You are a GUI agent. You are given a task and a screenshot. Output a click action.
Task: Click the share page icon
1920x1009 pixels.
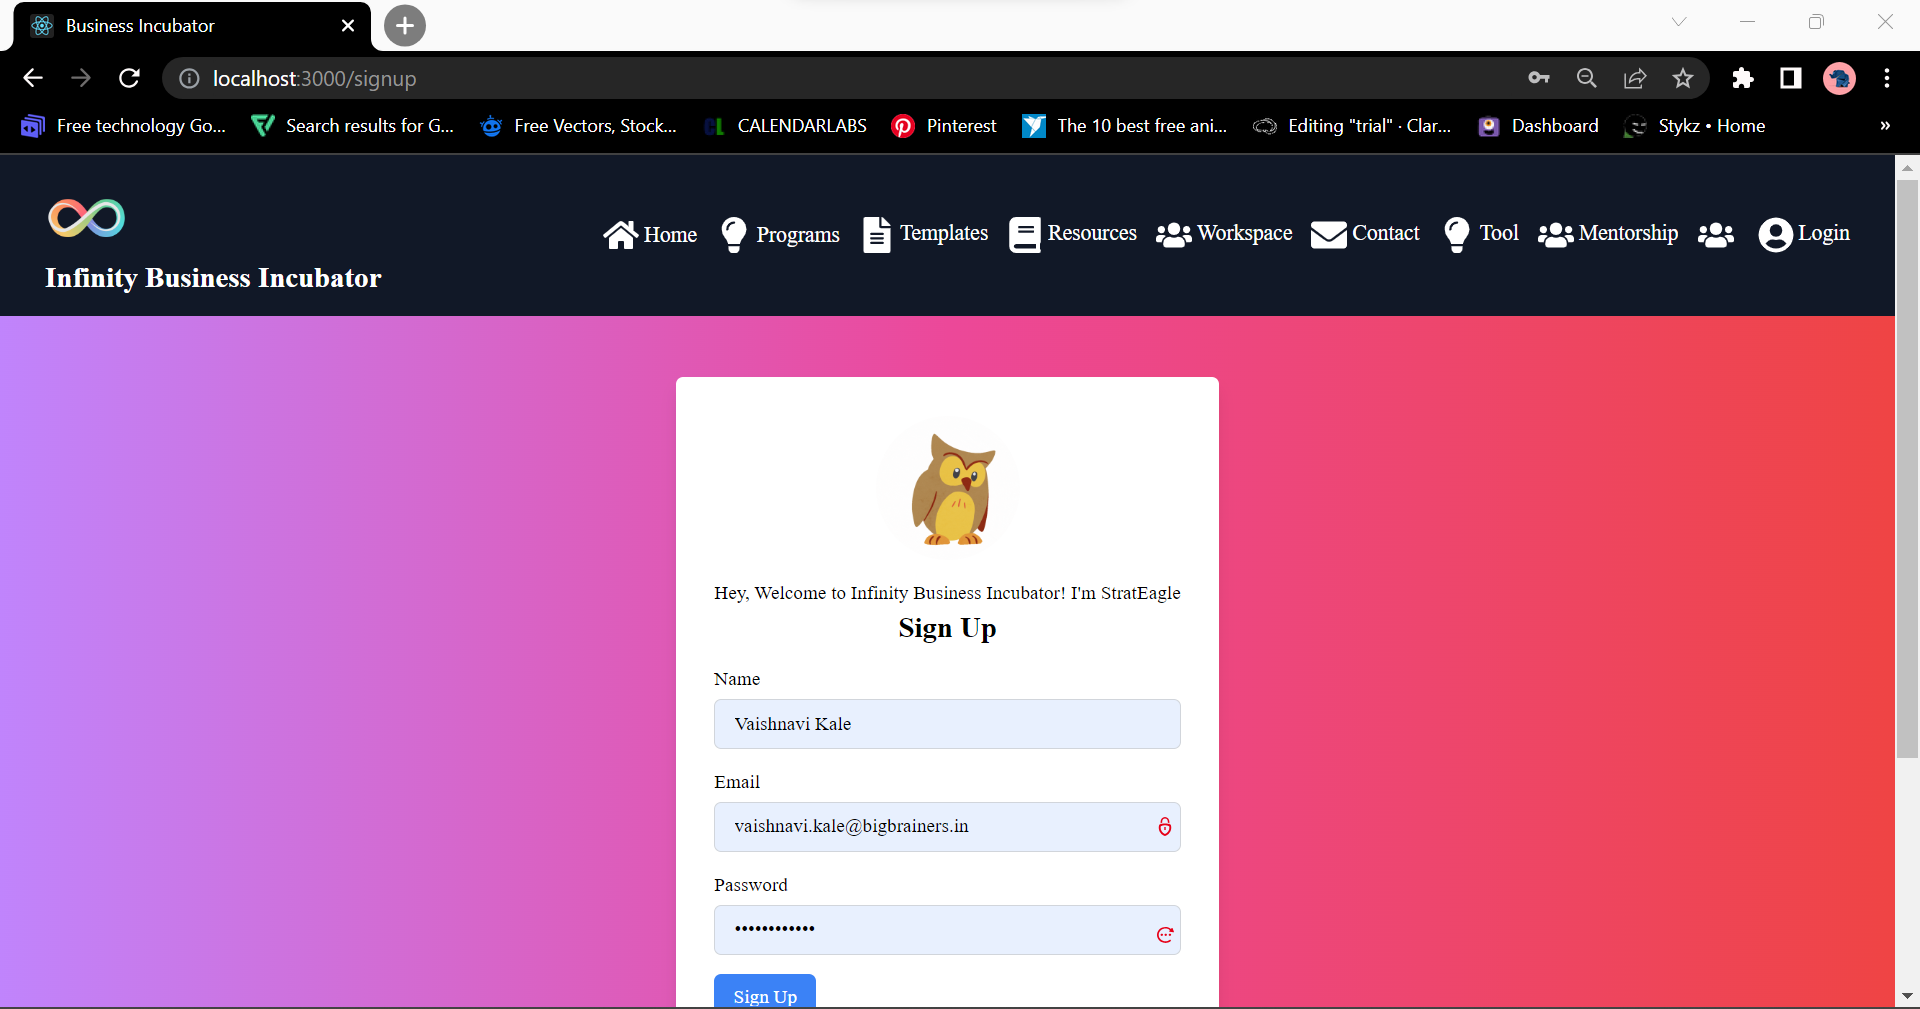pyautogui.click(x=1635, y=78)
